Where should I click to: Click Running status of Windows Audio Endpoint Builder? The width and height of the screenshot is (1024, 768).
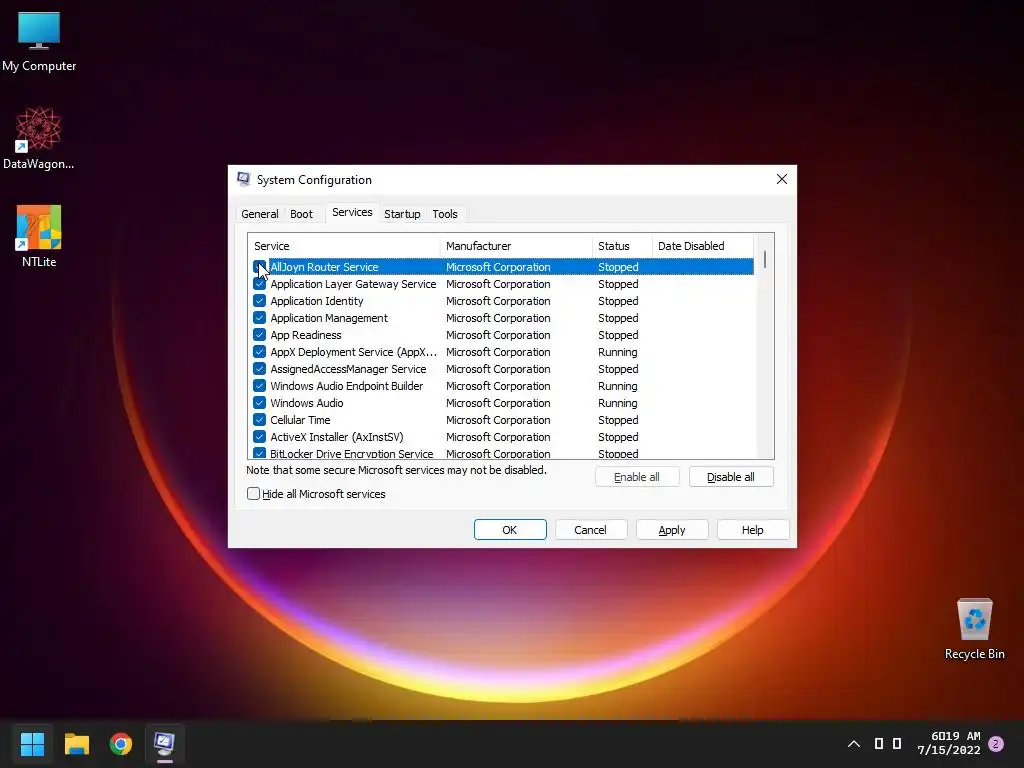pyautogui.click(x=617, y=386)
